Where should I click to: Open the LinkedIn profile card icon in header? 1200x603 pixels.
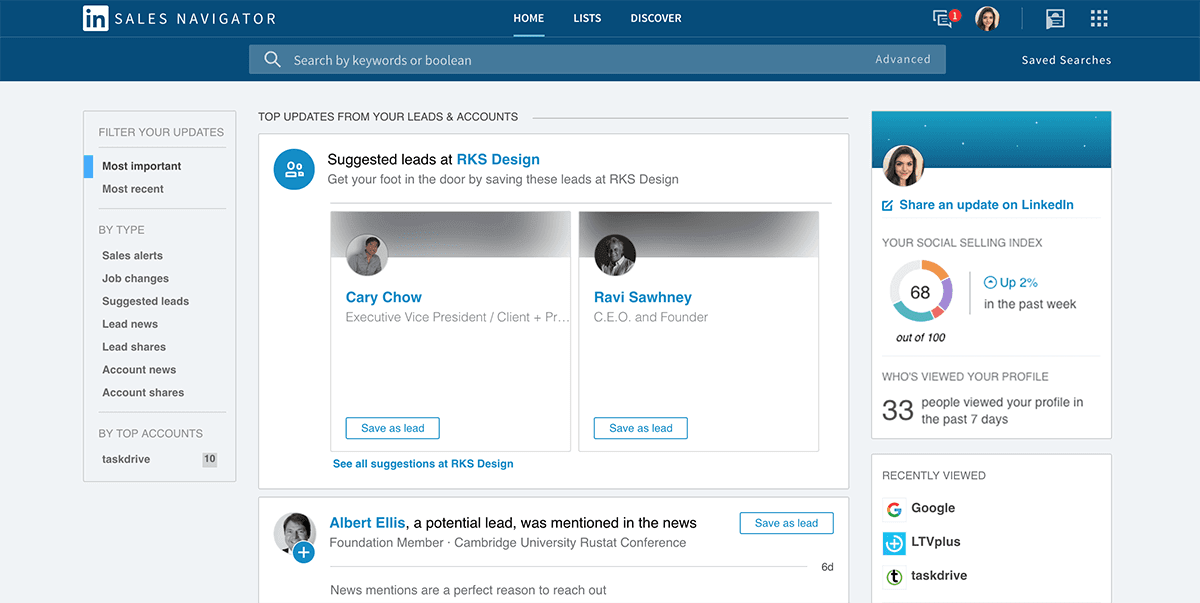point(1055,18)
